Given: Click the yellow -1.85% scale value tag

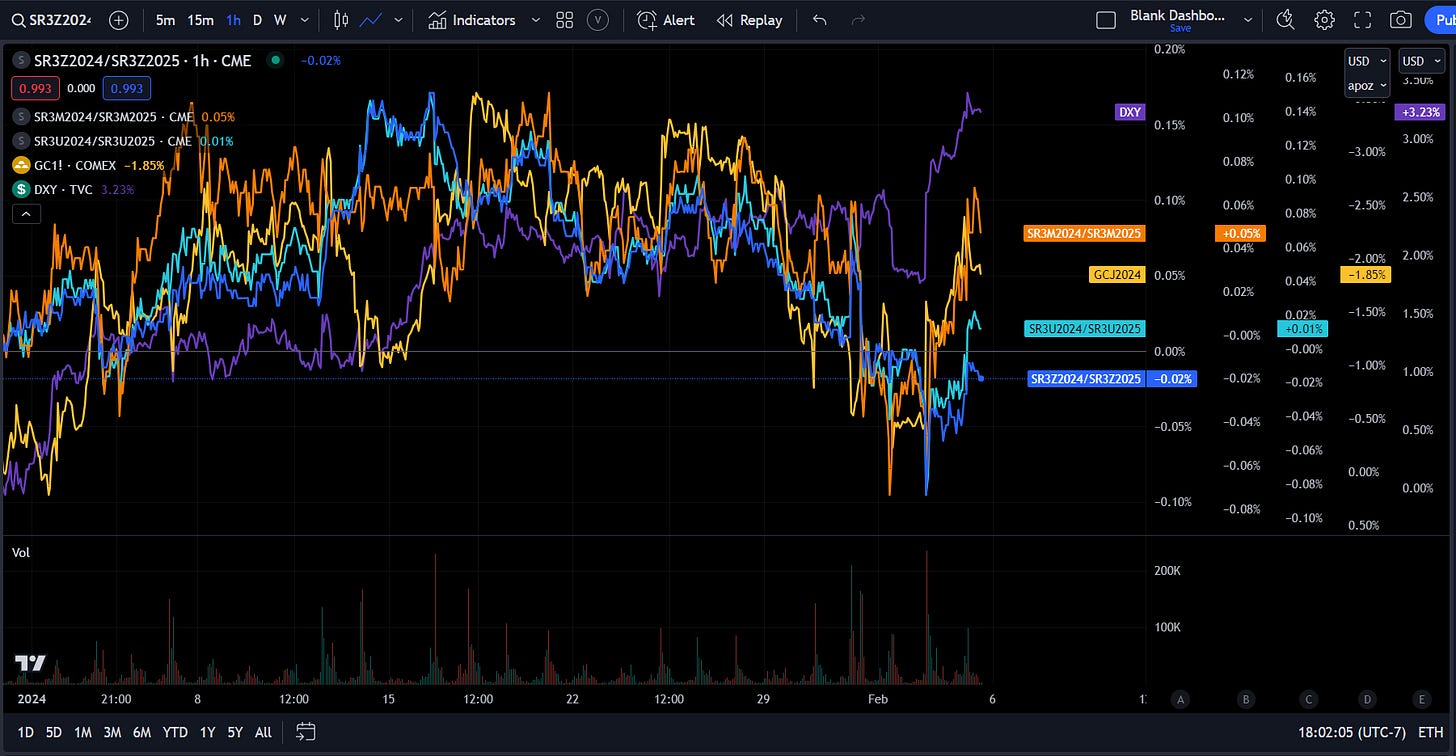Looking at the screenshot, I should pyautogui.click(x=1365, y=274).
